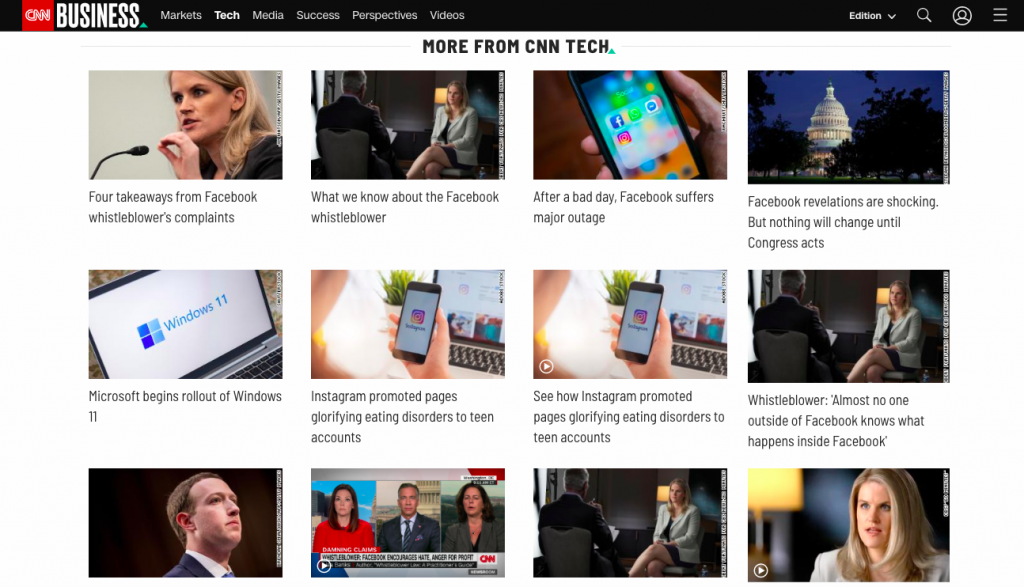The width and height of the screenshot is (1024, 587).
Task: Open the user account profile icon
Action: pyautogui.click(x=962, y=15)
